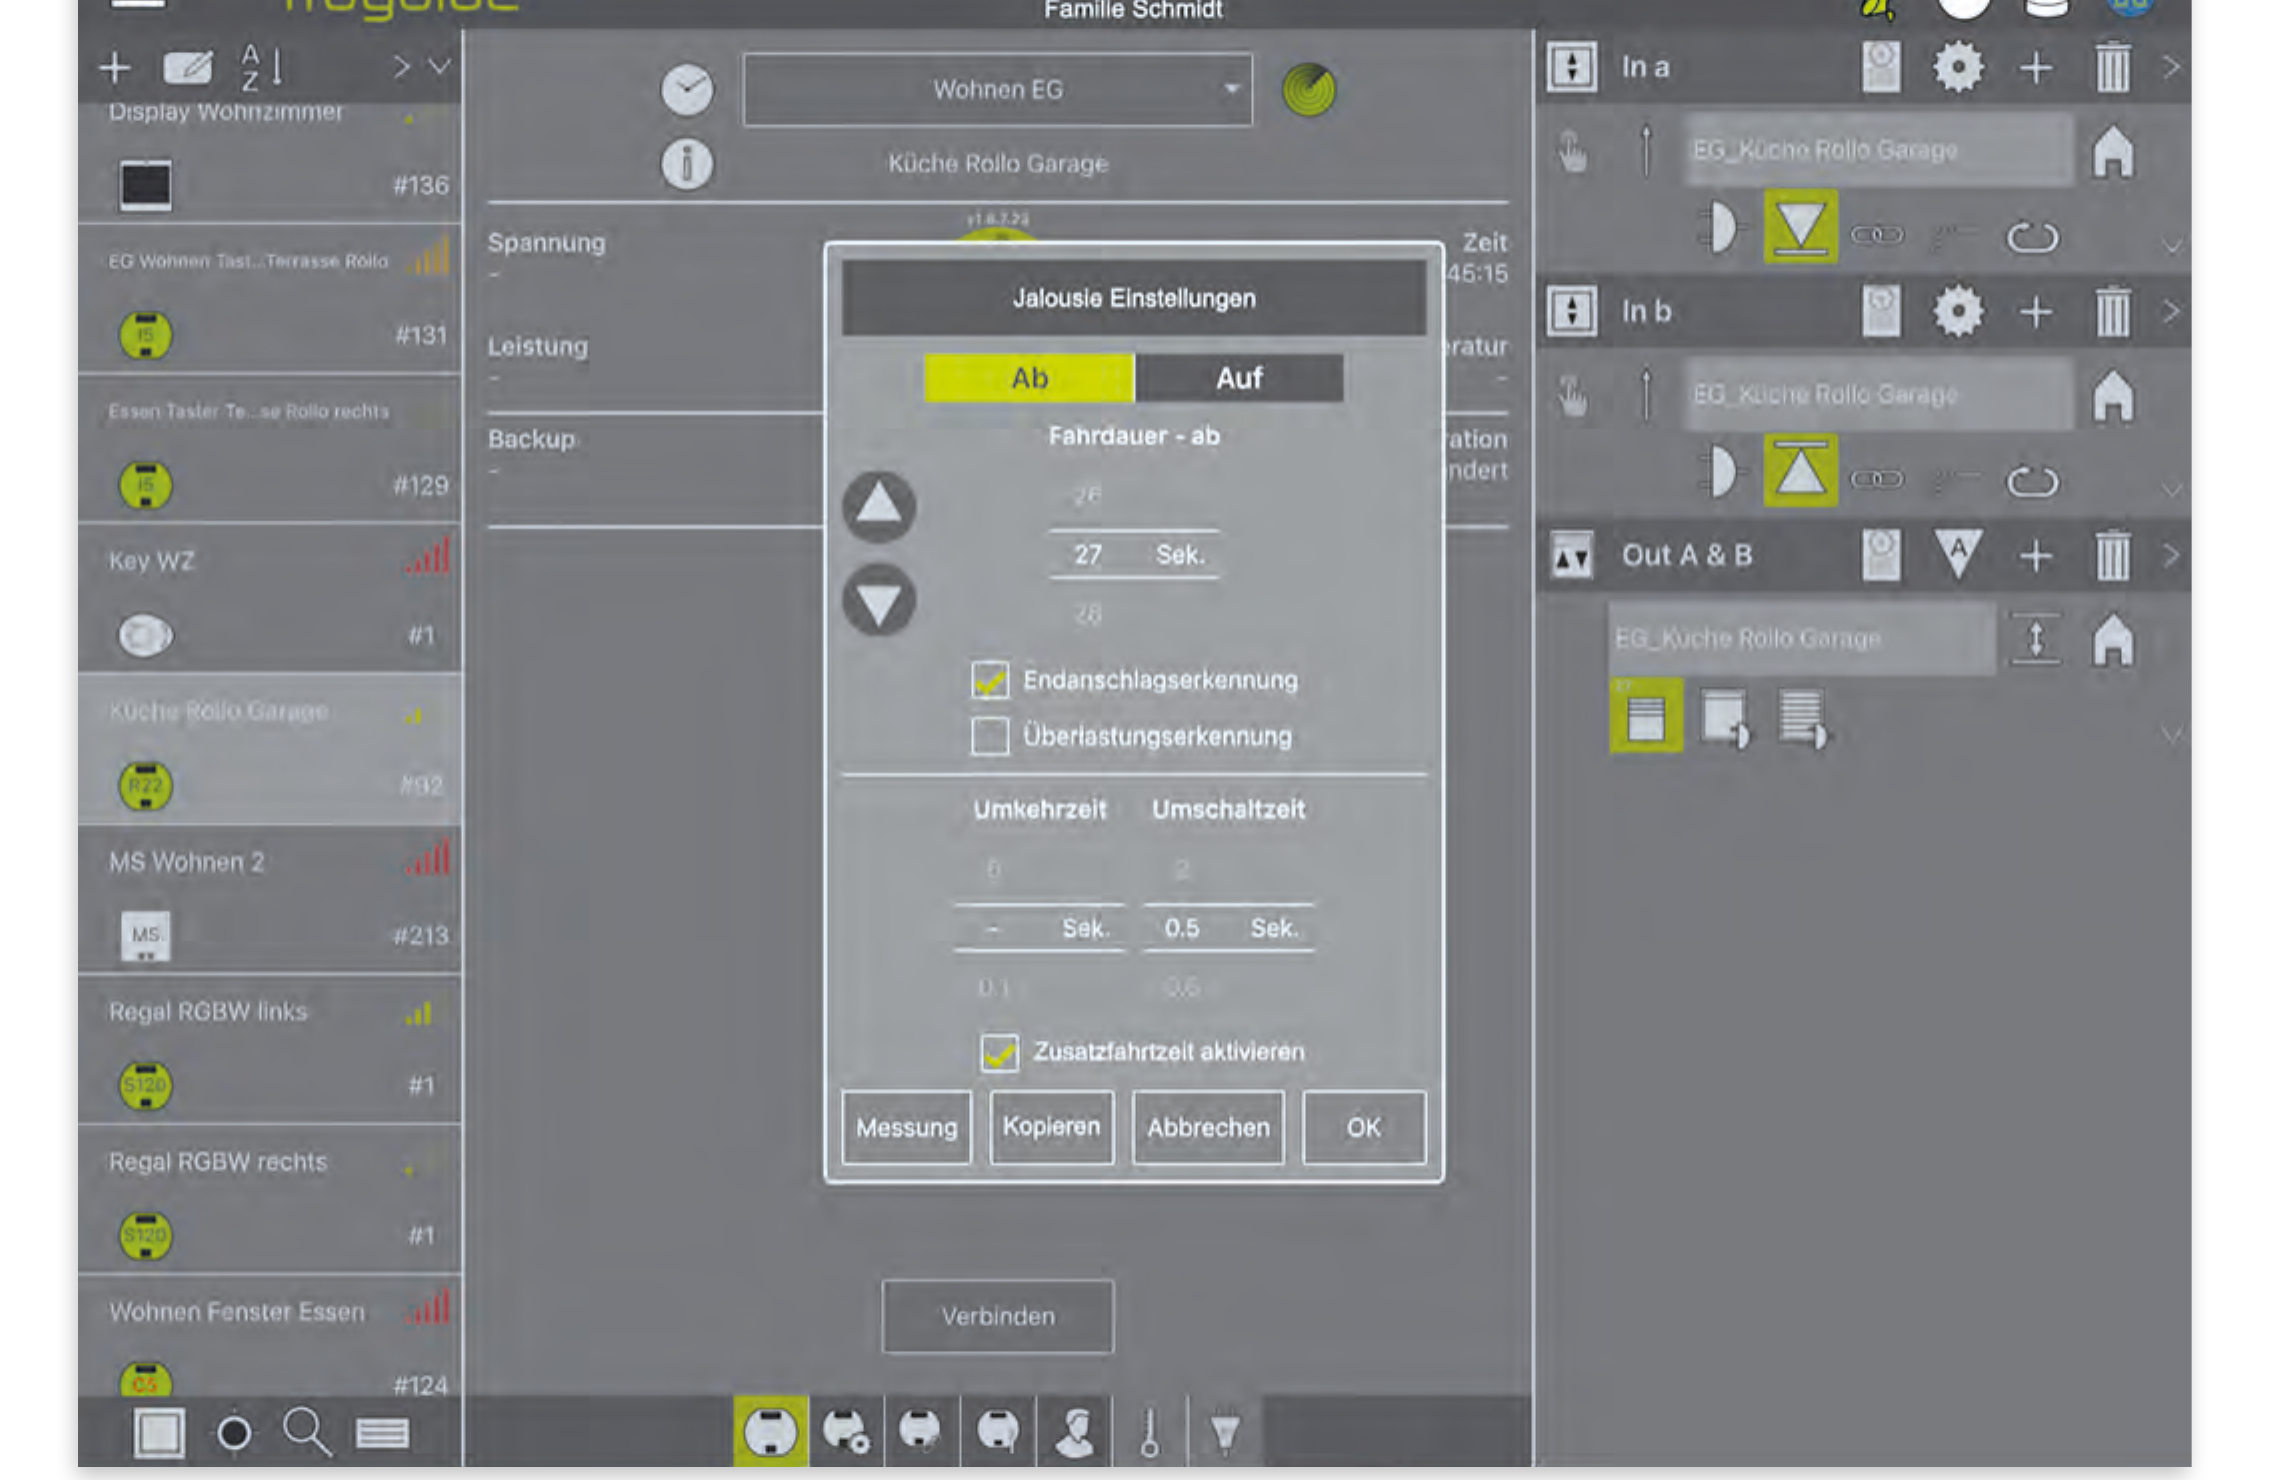Click the Abbrechen button

point(1208,1127)
